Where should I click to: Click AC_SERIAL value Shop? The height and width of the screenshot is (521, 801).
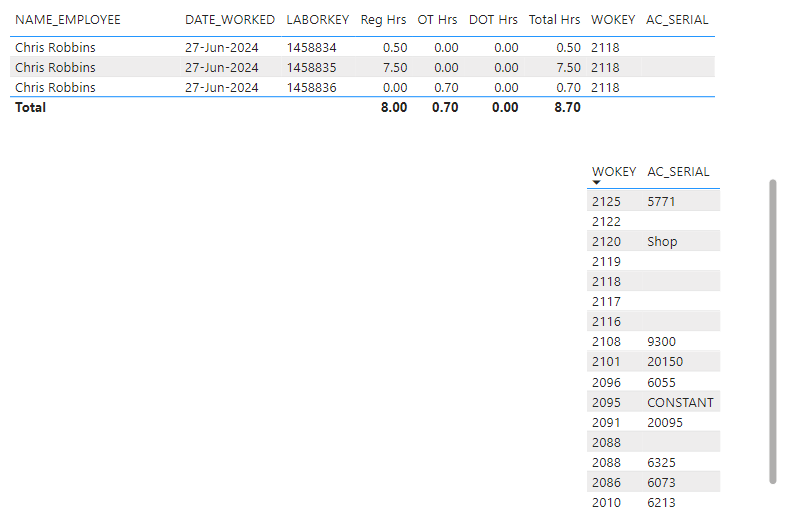click(x=662, y=241)
